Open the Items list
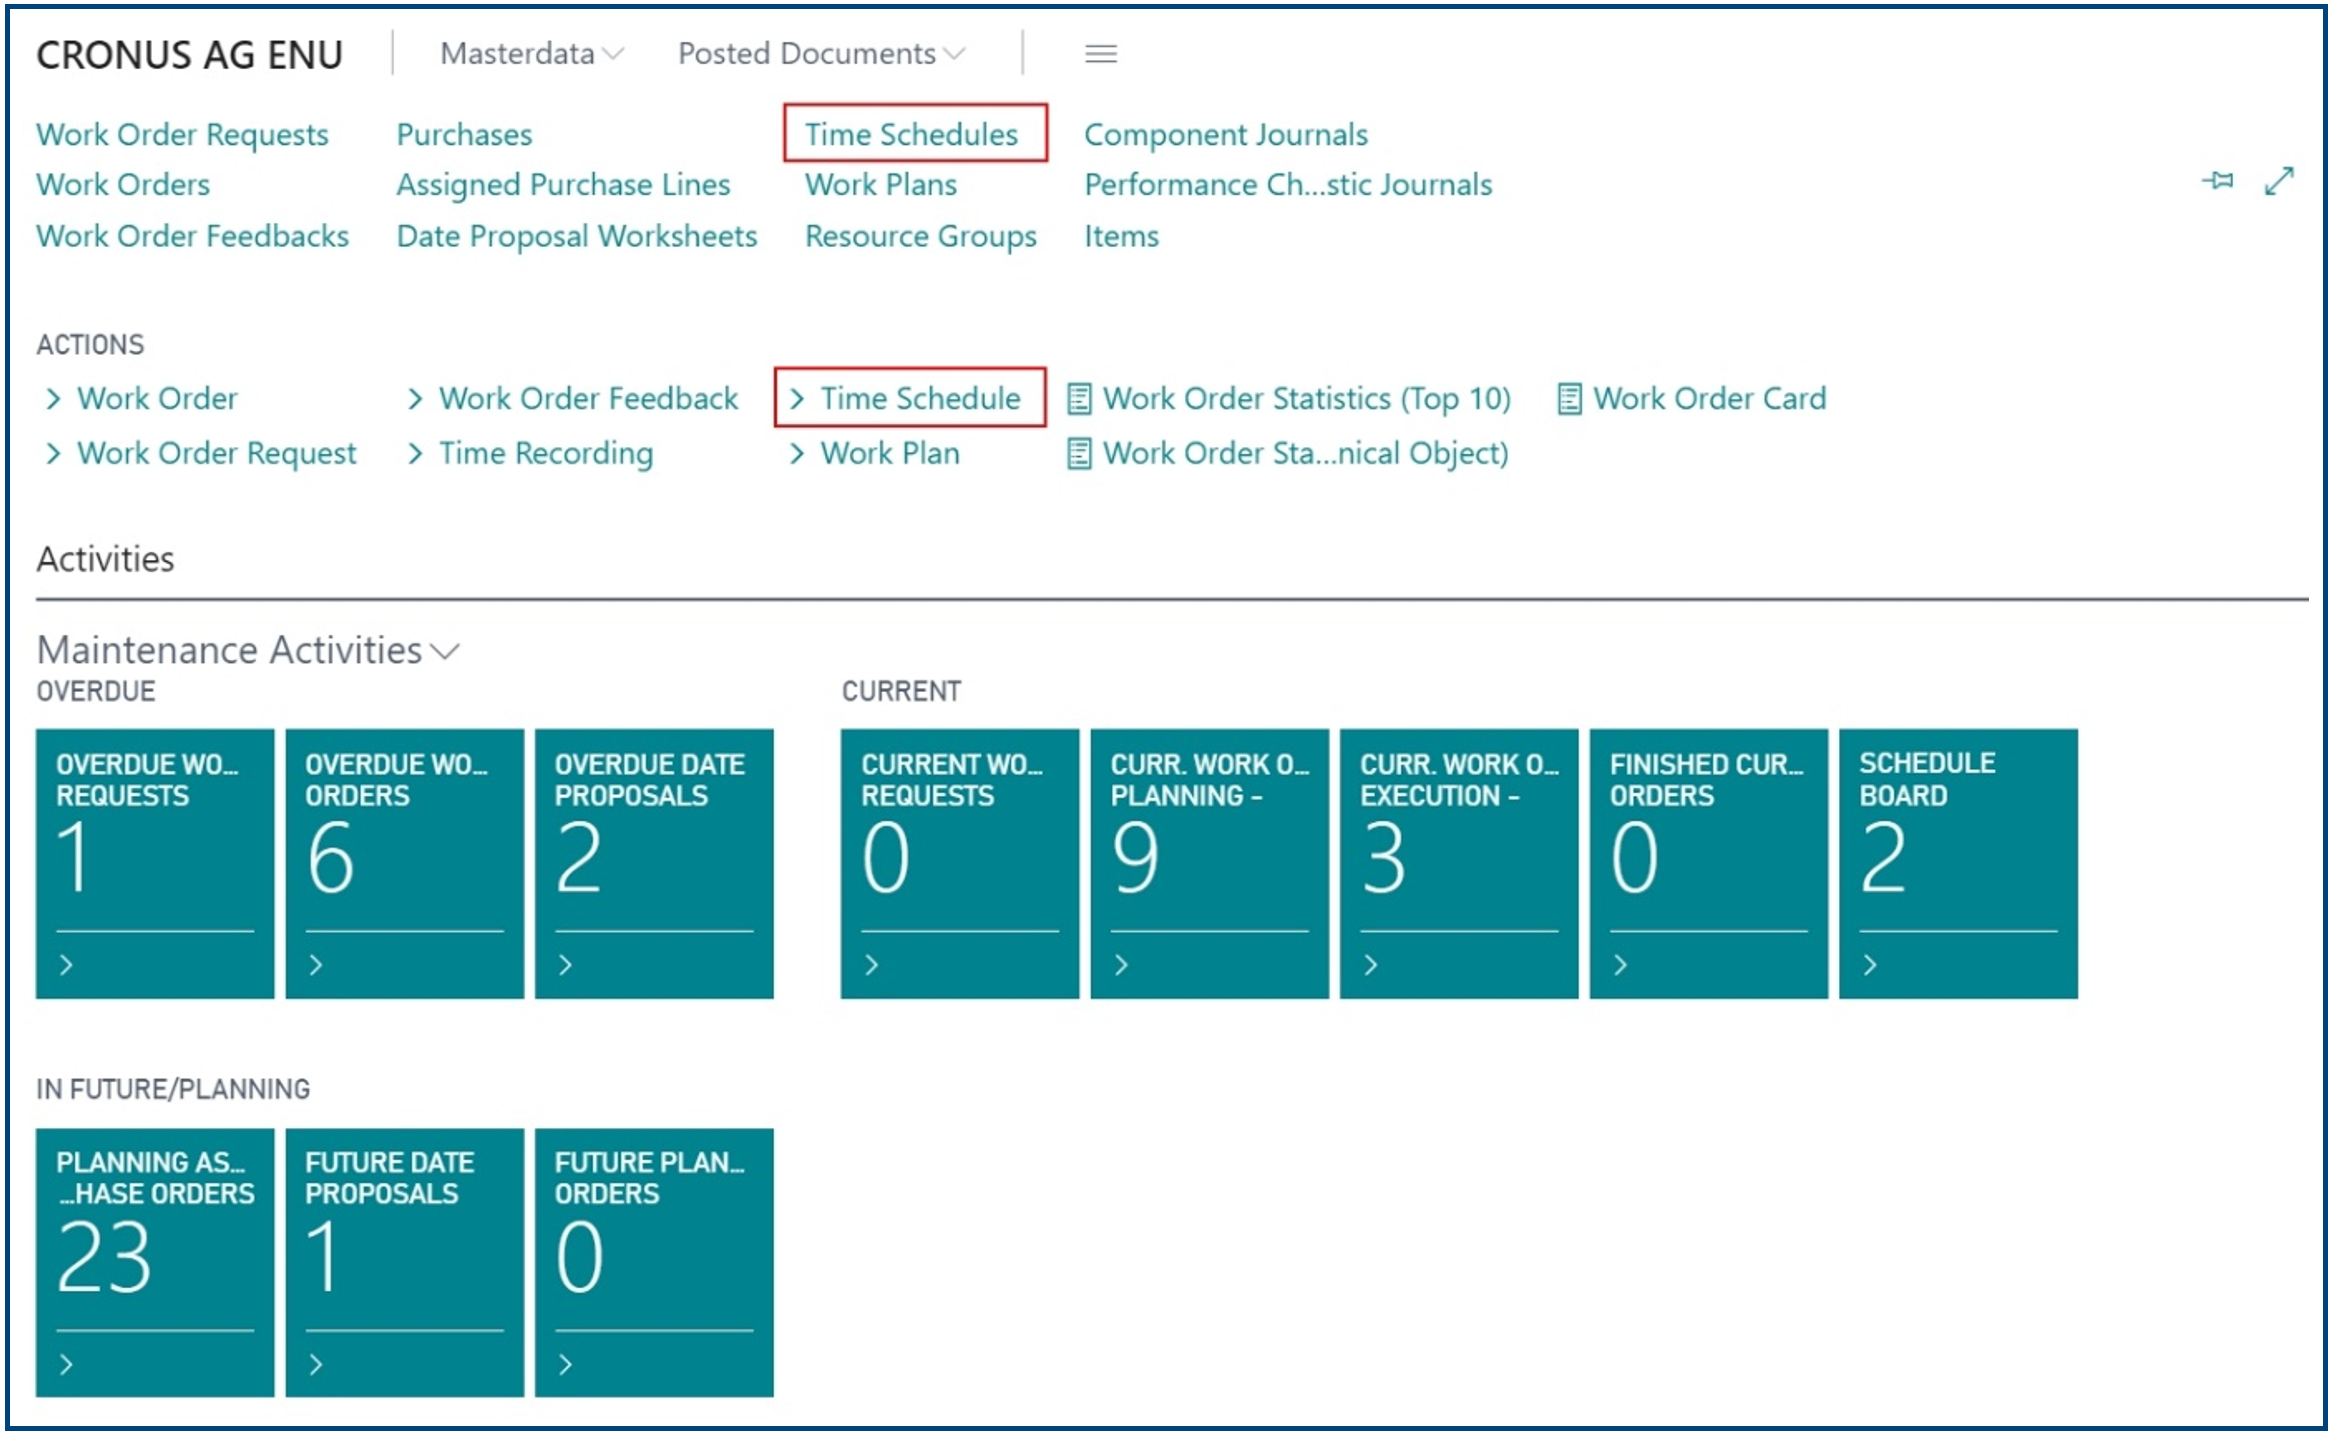This screenshot has height=1433, width=2330. (1122, 237)
